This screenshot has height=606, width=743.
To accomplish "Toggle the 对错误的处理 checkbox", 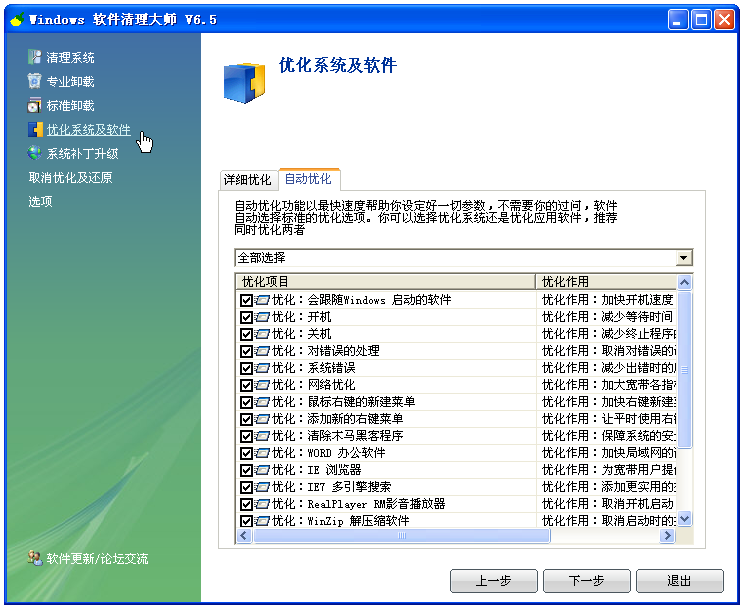I will pos(246,352).
